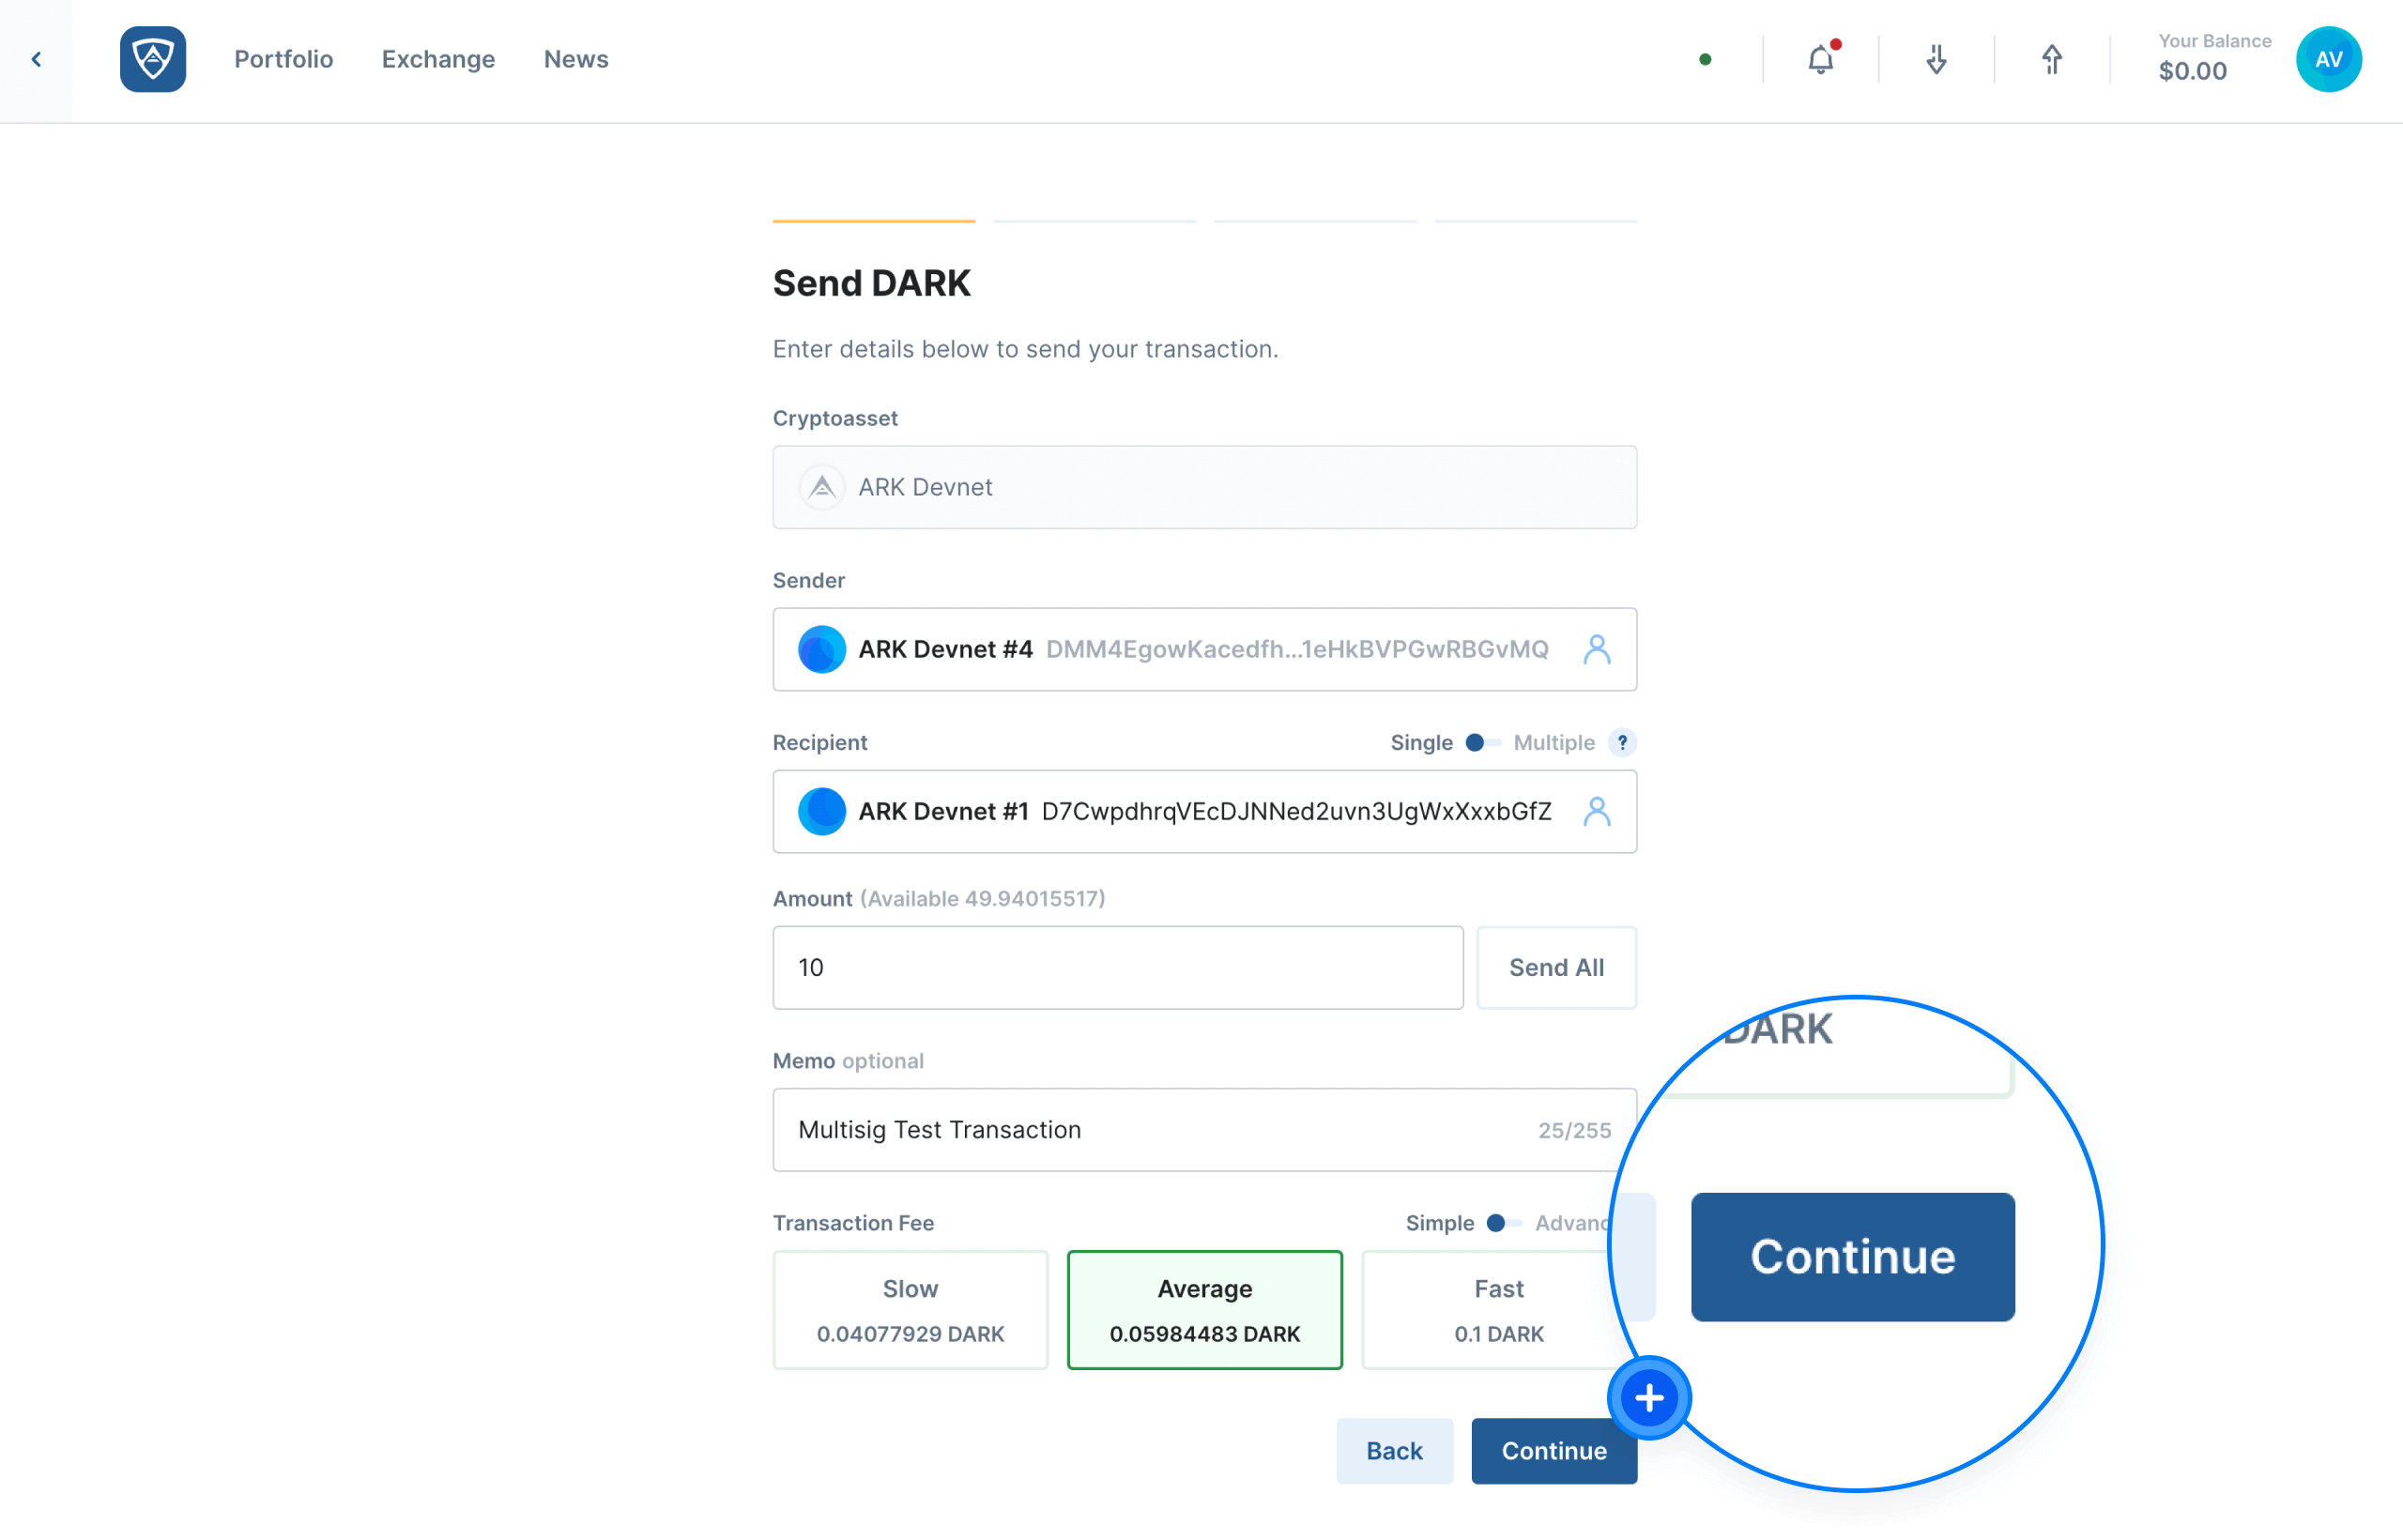This screenshot has height=1540, width=2403.
Task: Click the $0.00 balance value
Action: 2192,71
